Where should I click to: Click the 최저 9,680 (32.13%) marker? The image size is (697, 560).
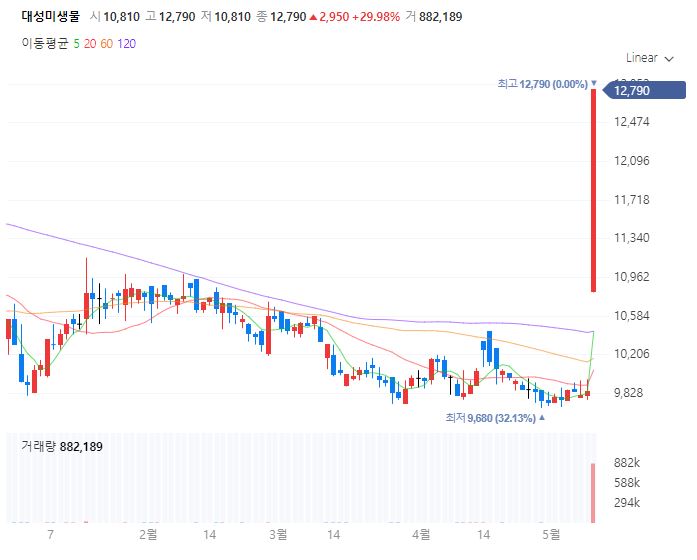[x=495, y=418]
